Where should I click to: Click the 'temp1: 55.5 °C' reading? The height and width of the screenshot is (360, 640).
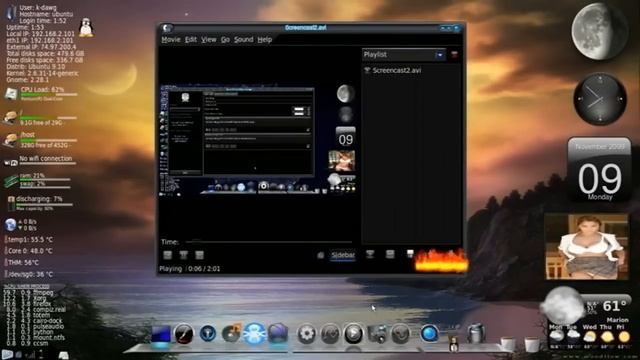31,239
